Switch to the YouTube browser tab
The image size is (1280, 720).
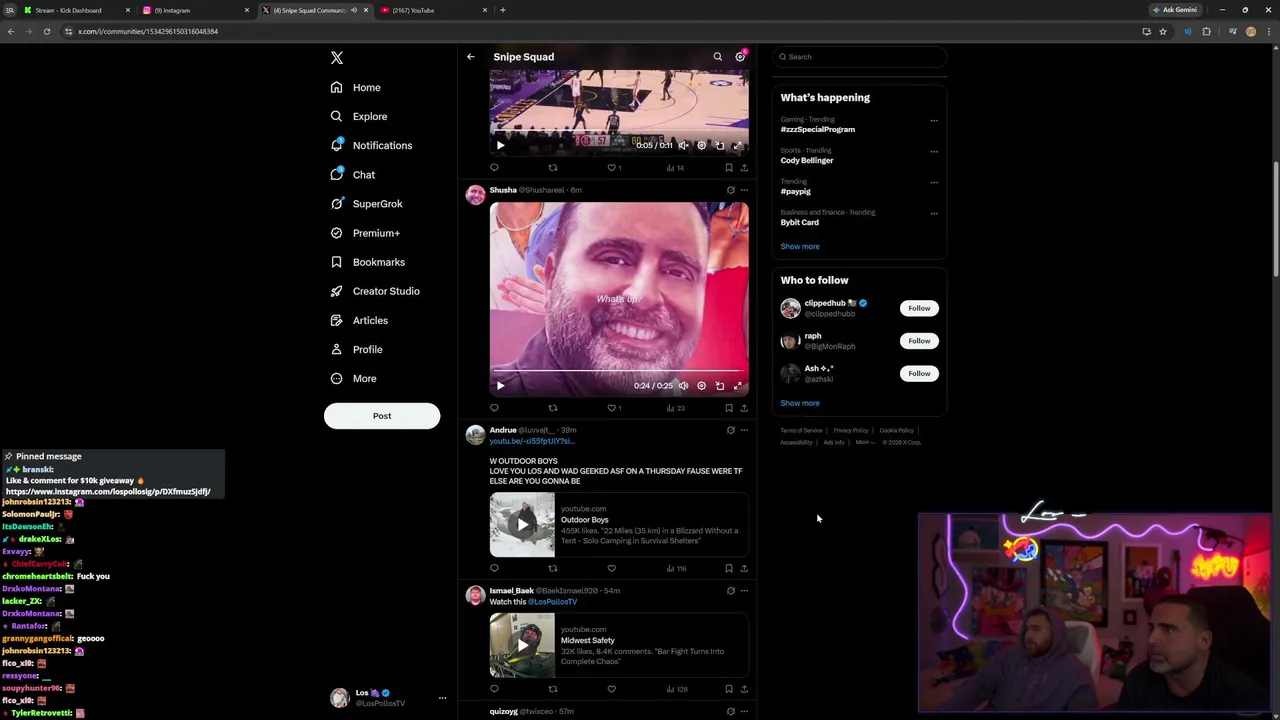[433, 10]
